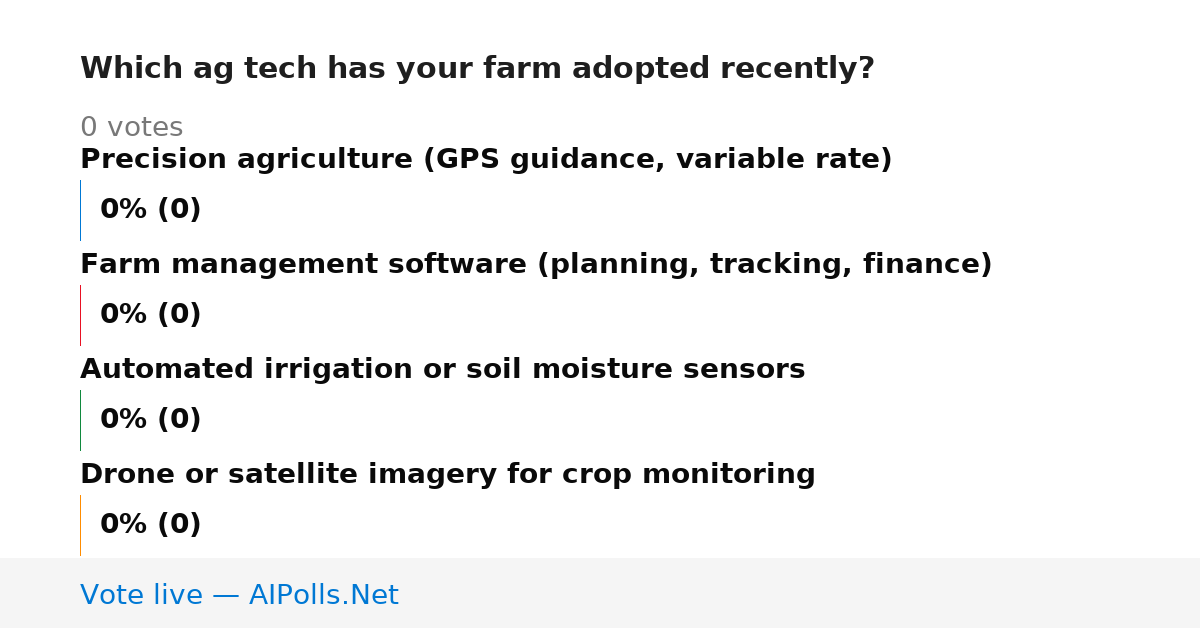Click the 0% (0) result under Precision agriculture

pos(151,210)
